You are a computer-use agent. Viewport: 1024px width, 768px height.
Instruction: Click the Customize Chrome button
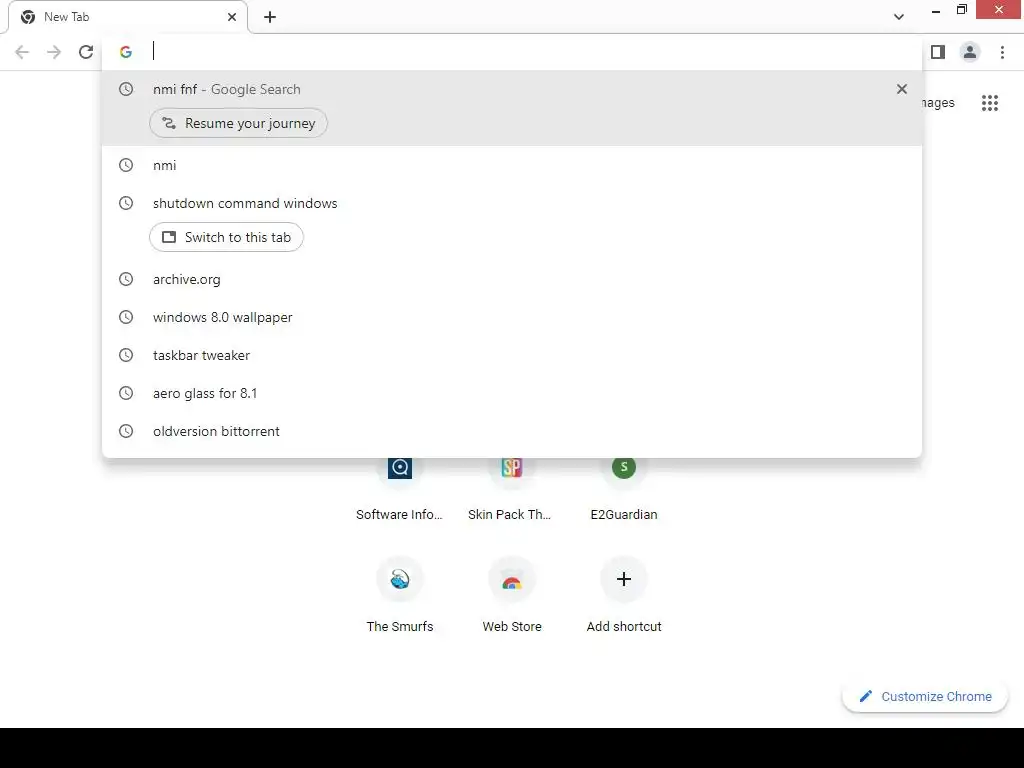925,697
